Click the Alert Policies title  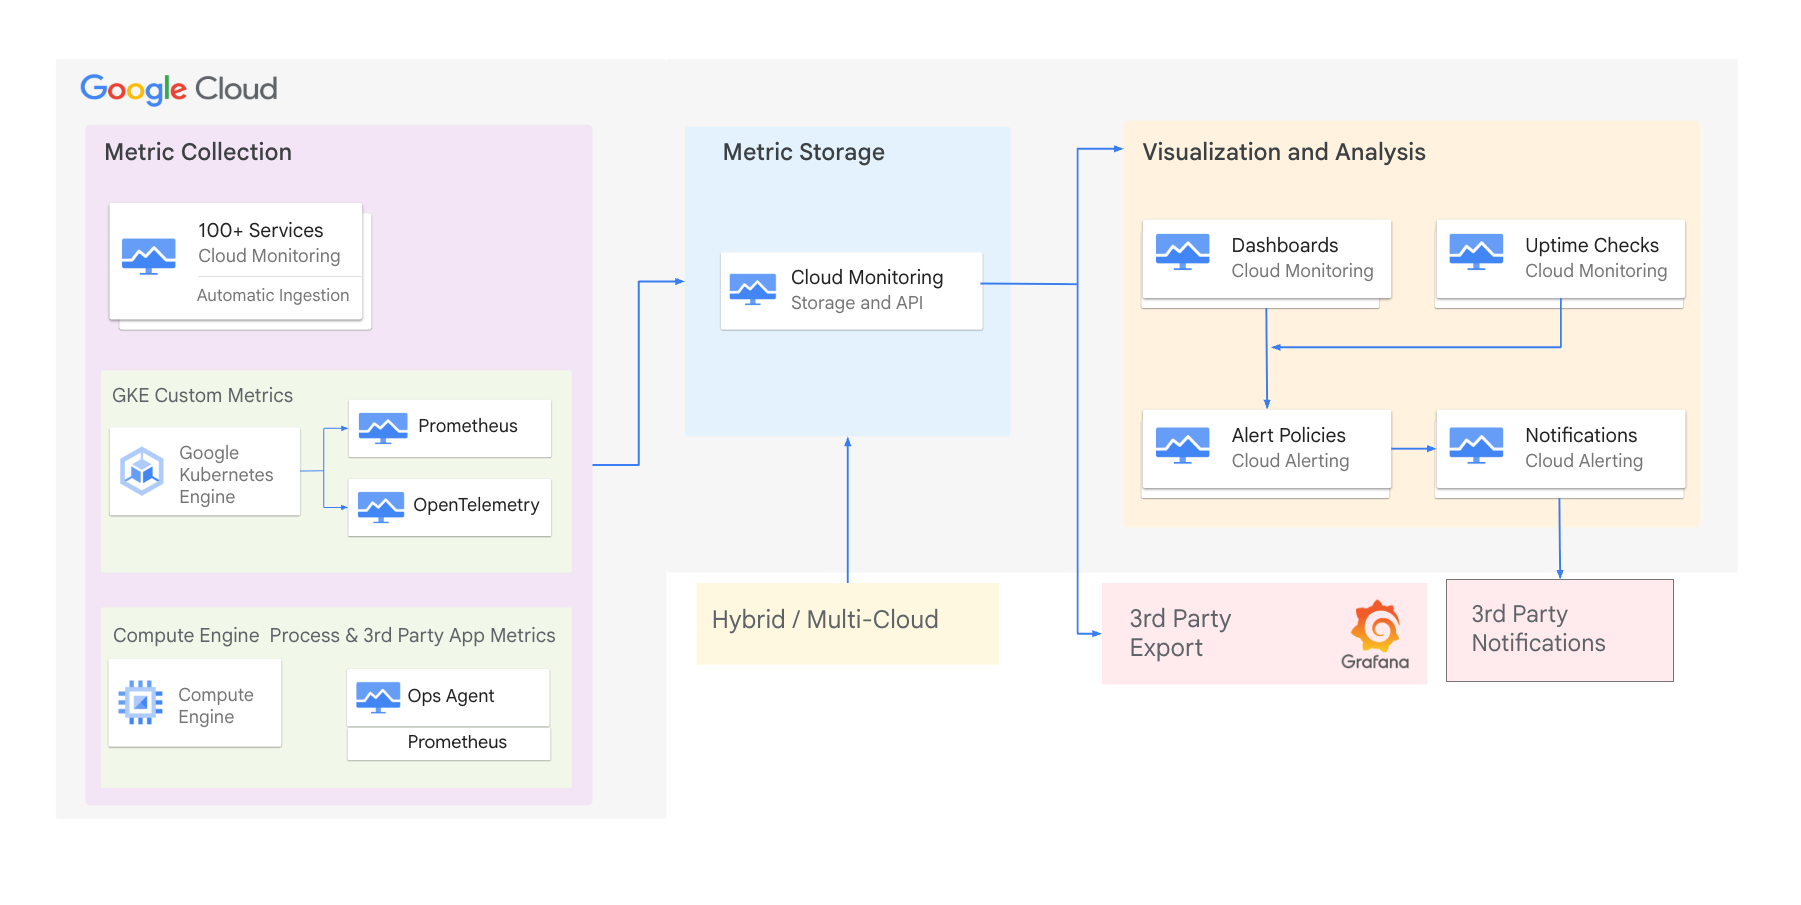[1289, 435]
